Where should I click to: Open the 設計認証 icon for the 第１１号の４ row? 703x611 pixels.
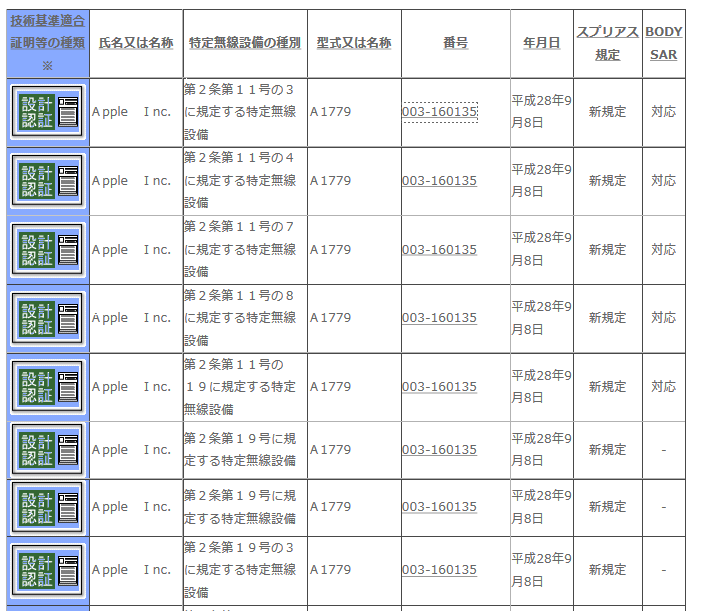[47, 181]
